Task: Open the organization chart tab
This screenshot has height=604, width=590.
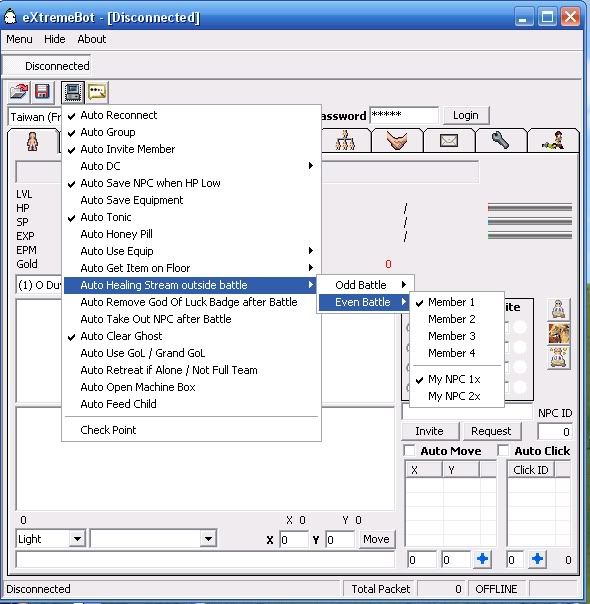Action: click(345, 141)
